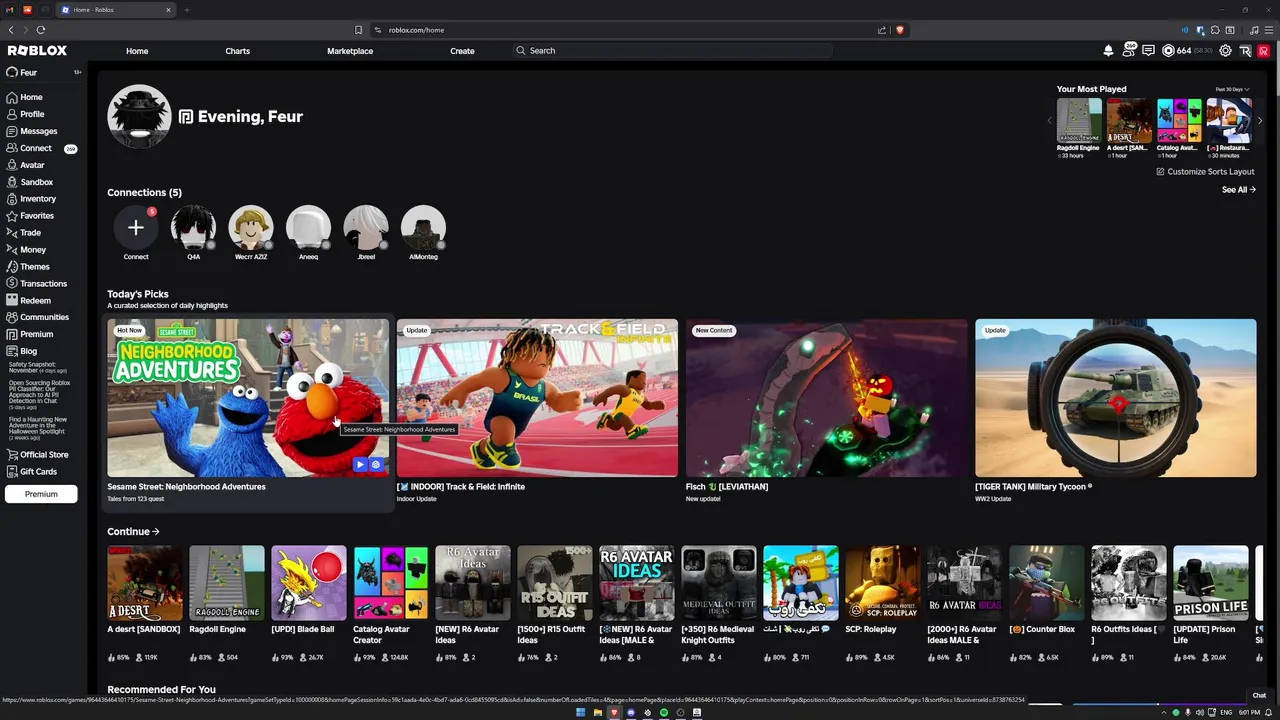1280x720 pixels.
Task: Open Official Store in the sidebar
Action: pos(37,455)
